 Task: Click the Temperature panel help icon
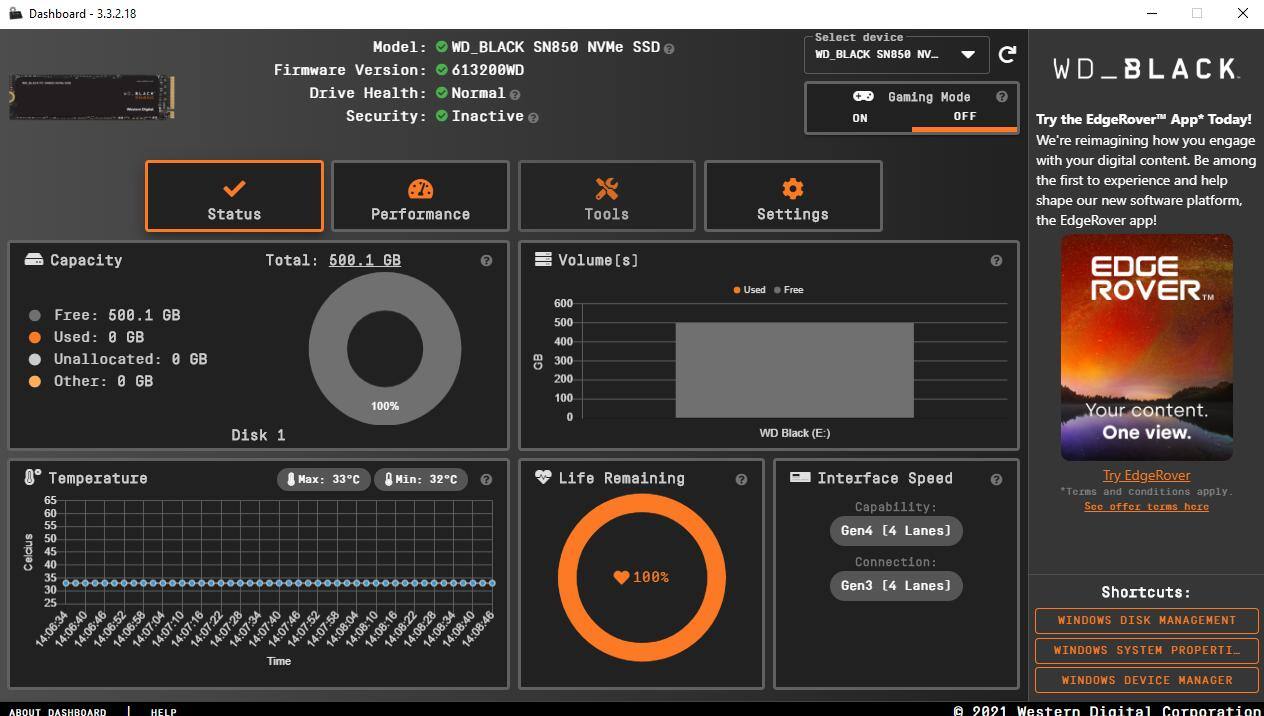coord(486,480)
